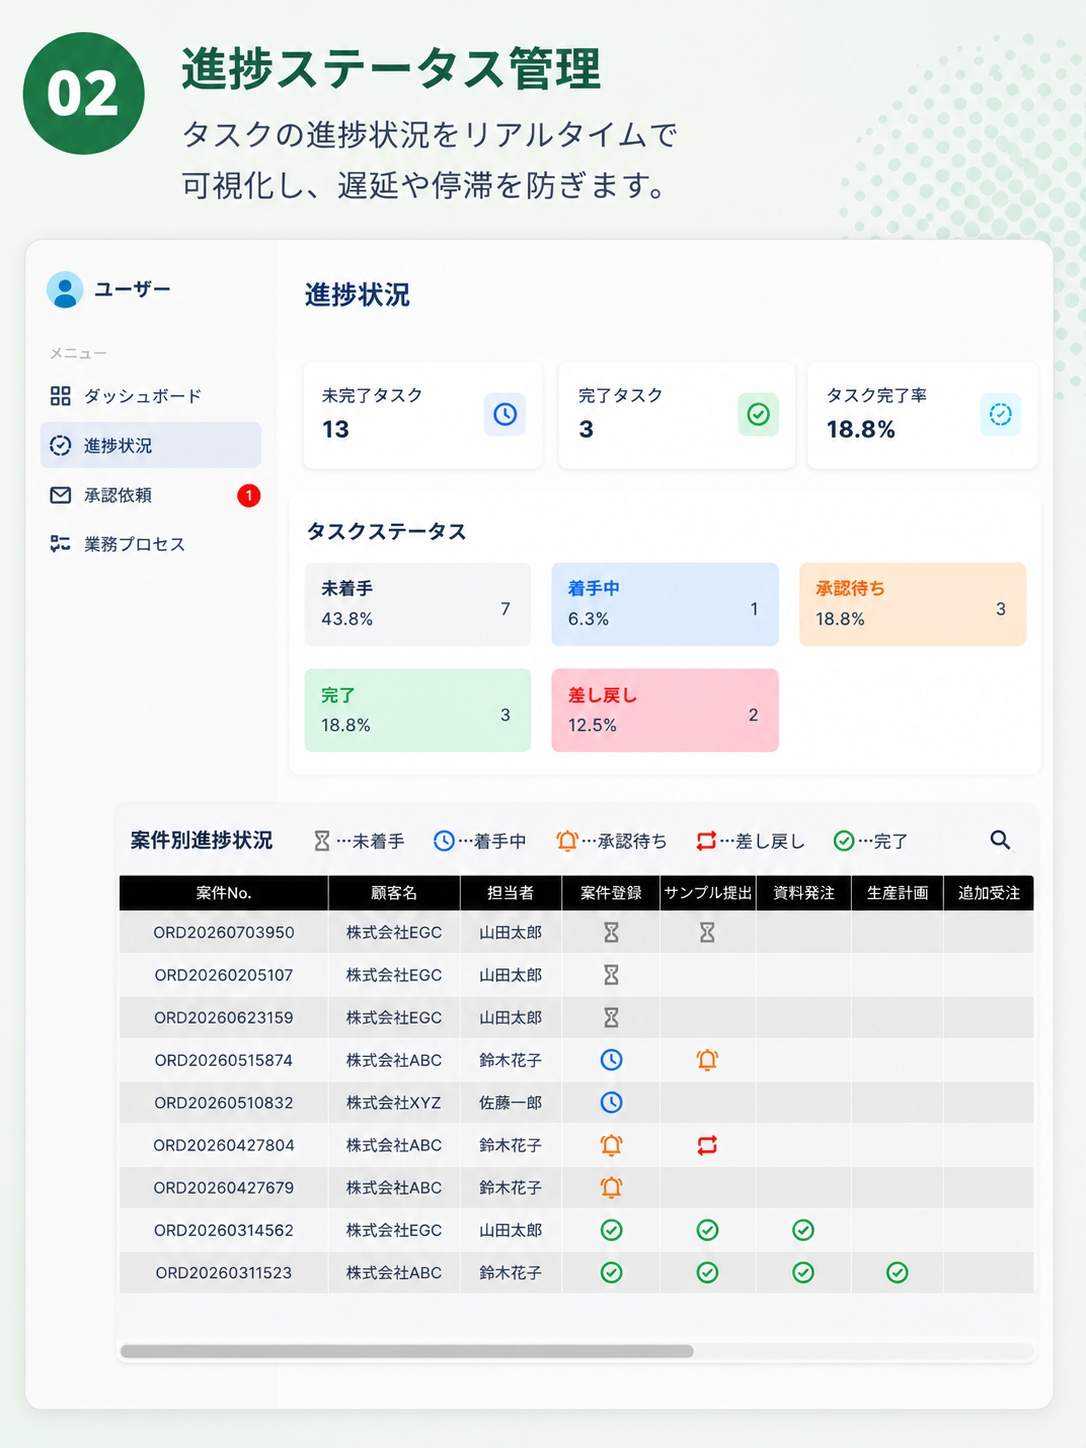Image resolution: width=1086 pixels, height=1448 pixels.
Task: Select the 未着手 status card
Action: [417, 604]
